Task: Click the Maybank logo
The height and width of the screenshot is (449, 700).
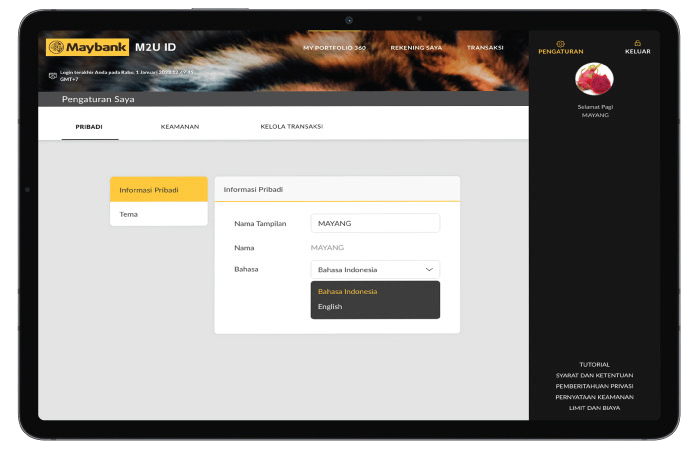Action: 87,48
